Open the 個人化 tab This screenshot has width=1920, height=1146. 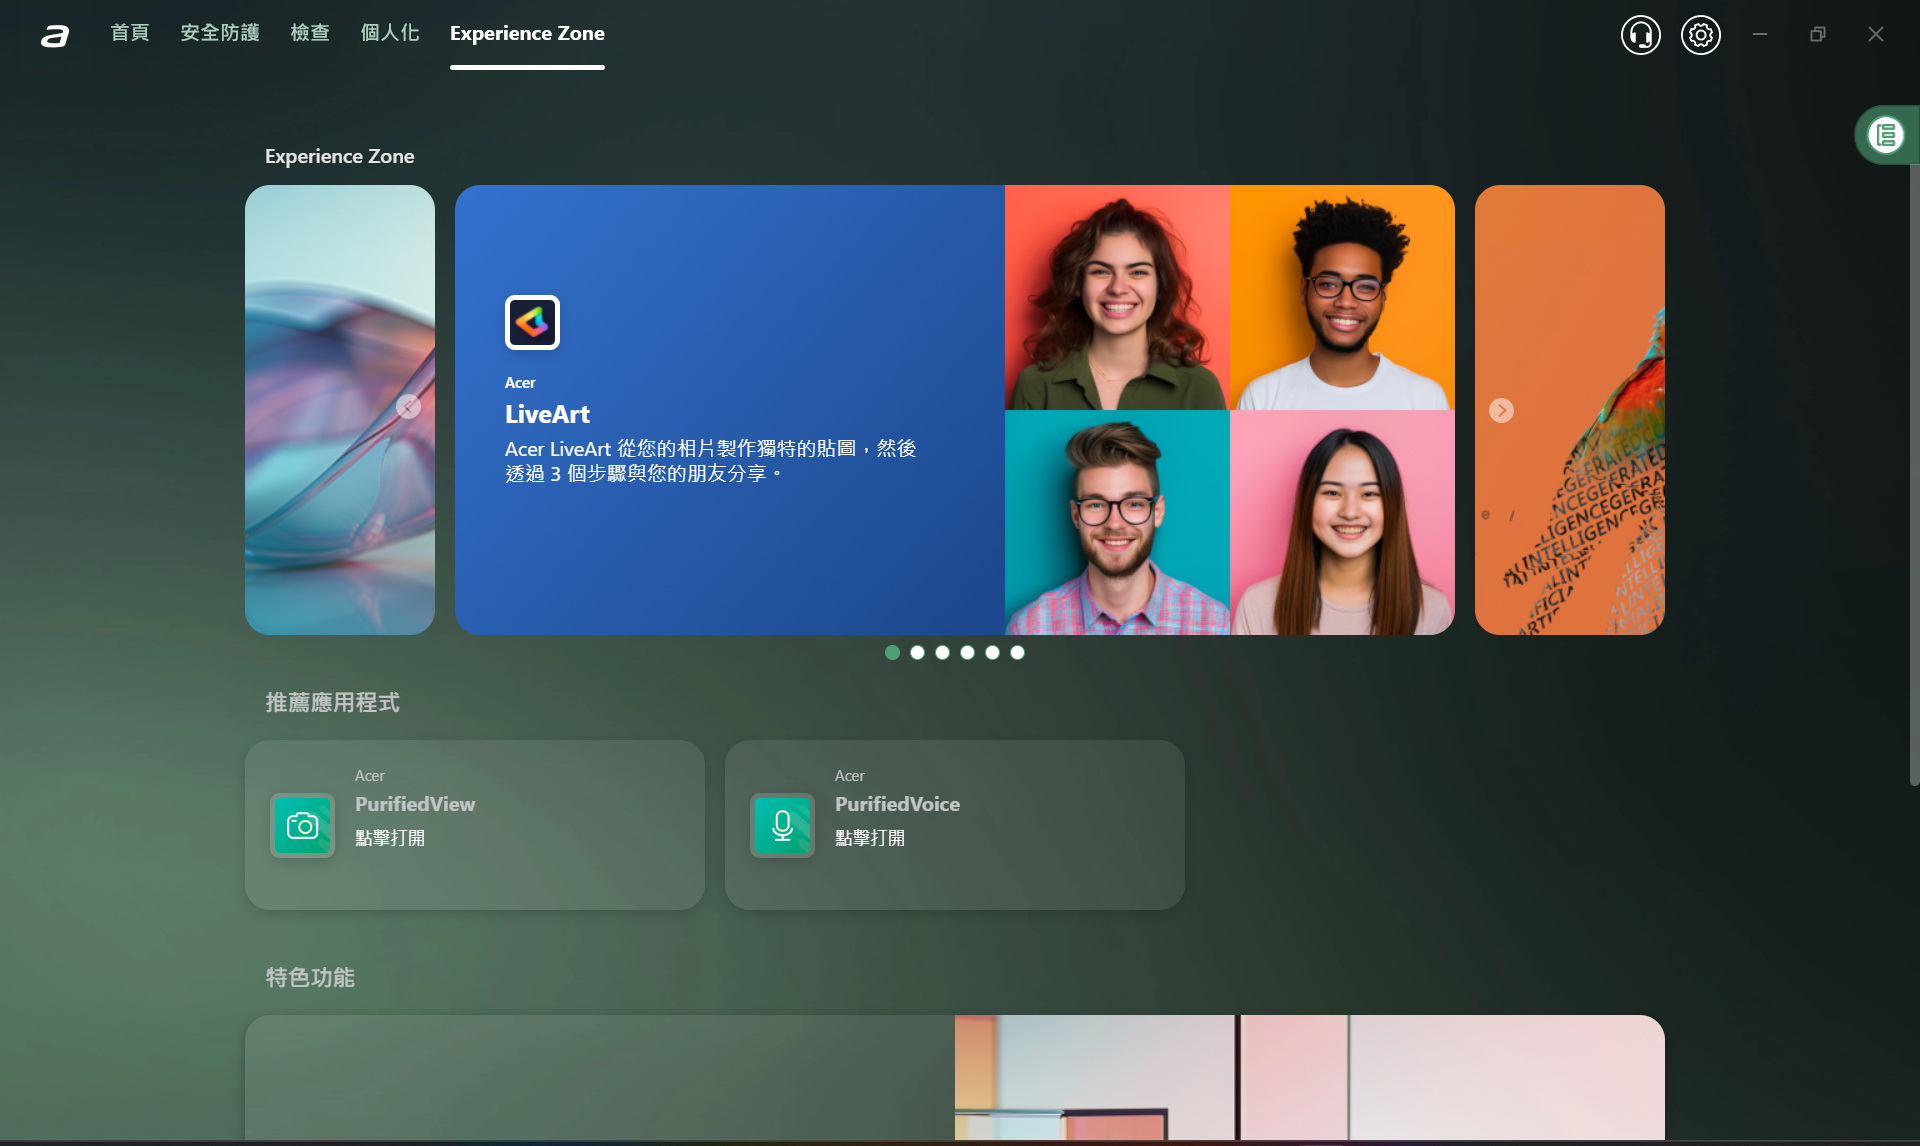coord(390,33)
